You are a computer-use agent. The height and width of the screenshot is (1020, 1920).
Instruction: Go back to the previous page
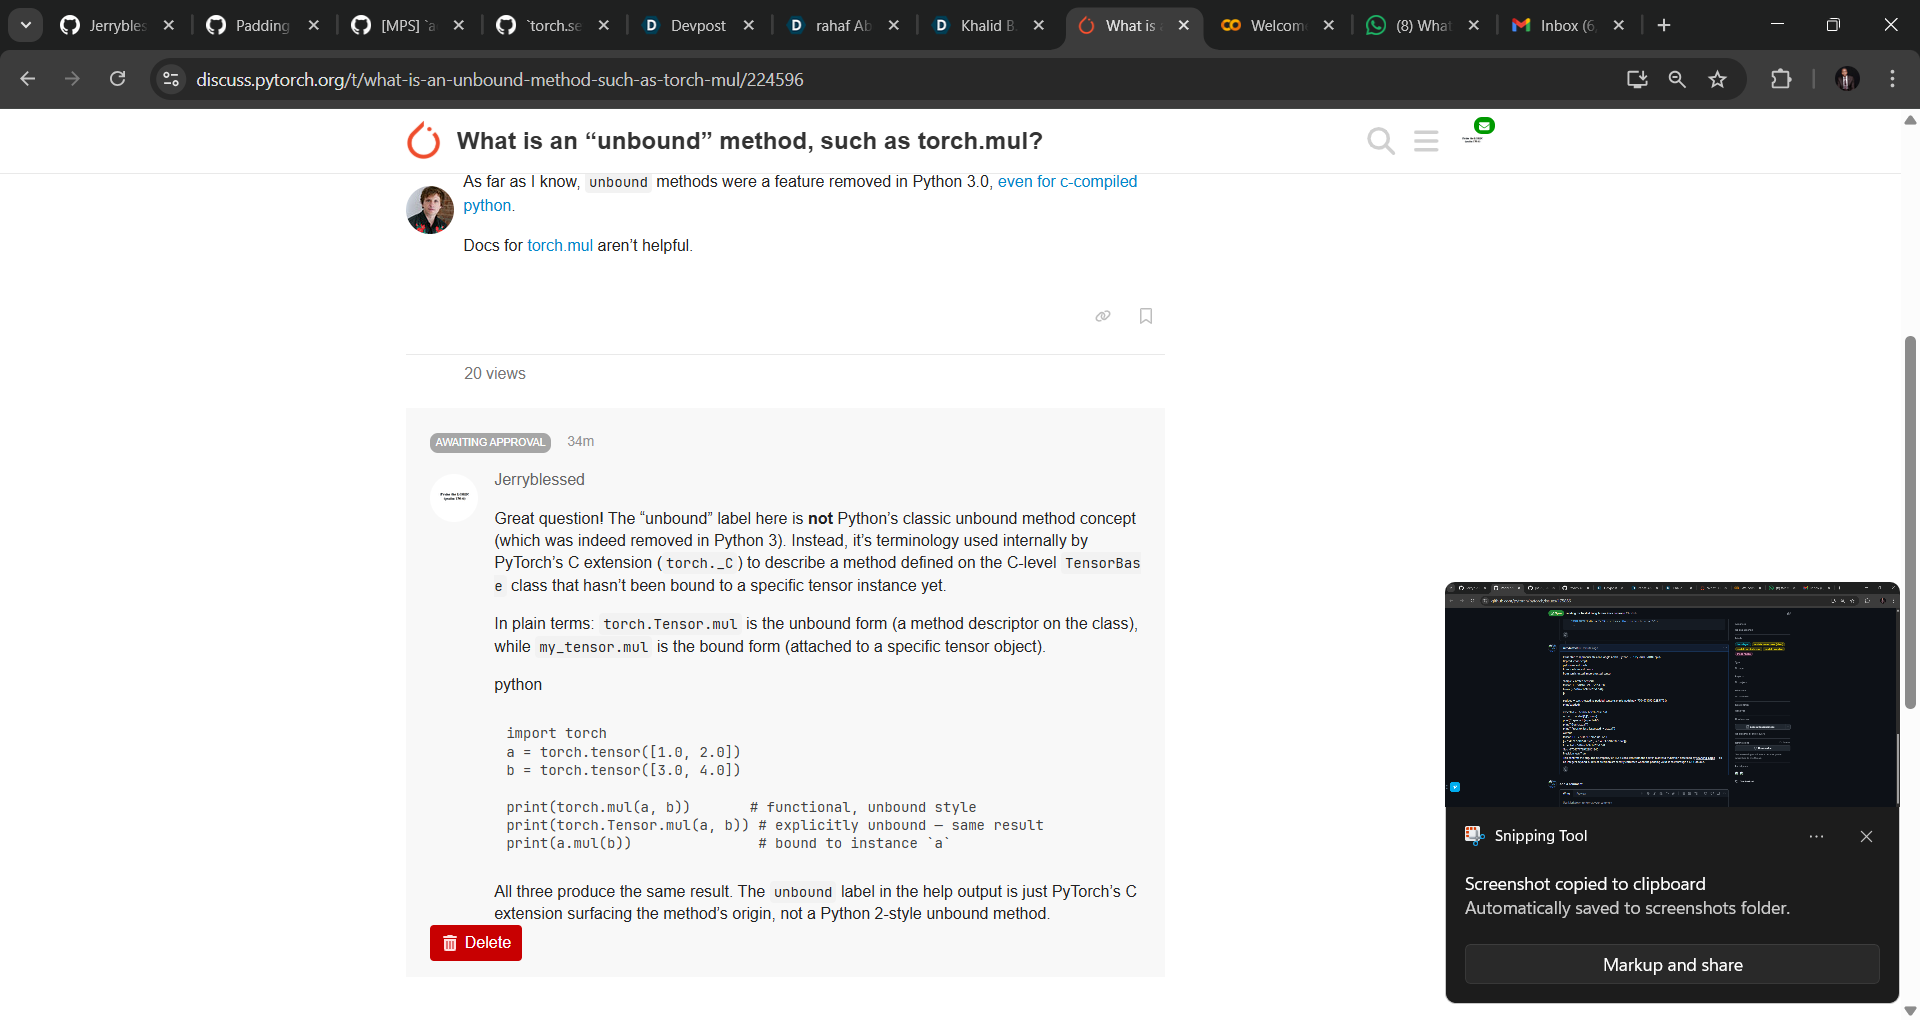click(28, 79)
